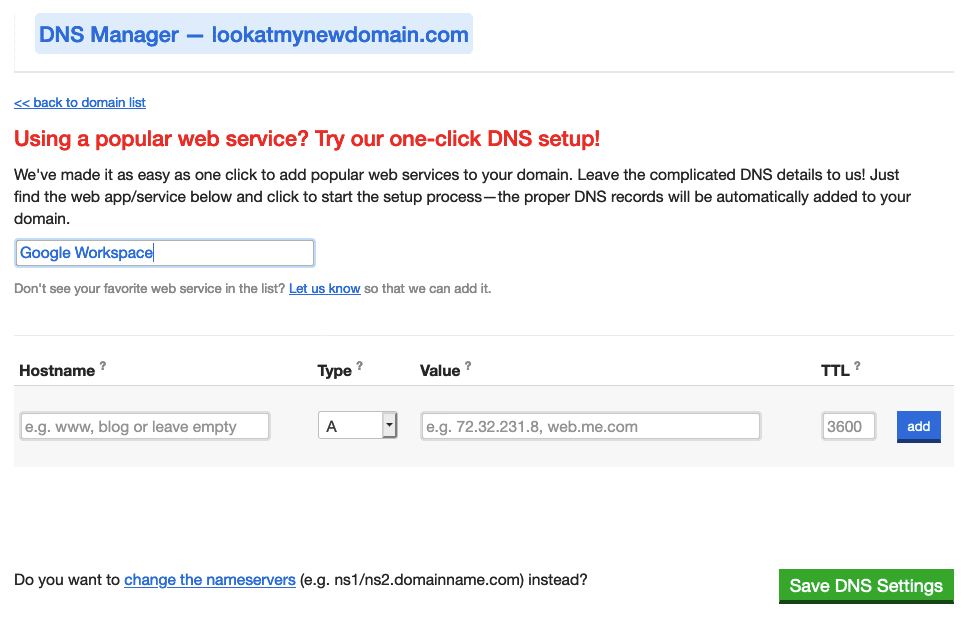974x637 pixels.
Task: Focus the Hostname input field
Action: pos(145,426)
